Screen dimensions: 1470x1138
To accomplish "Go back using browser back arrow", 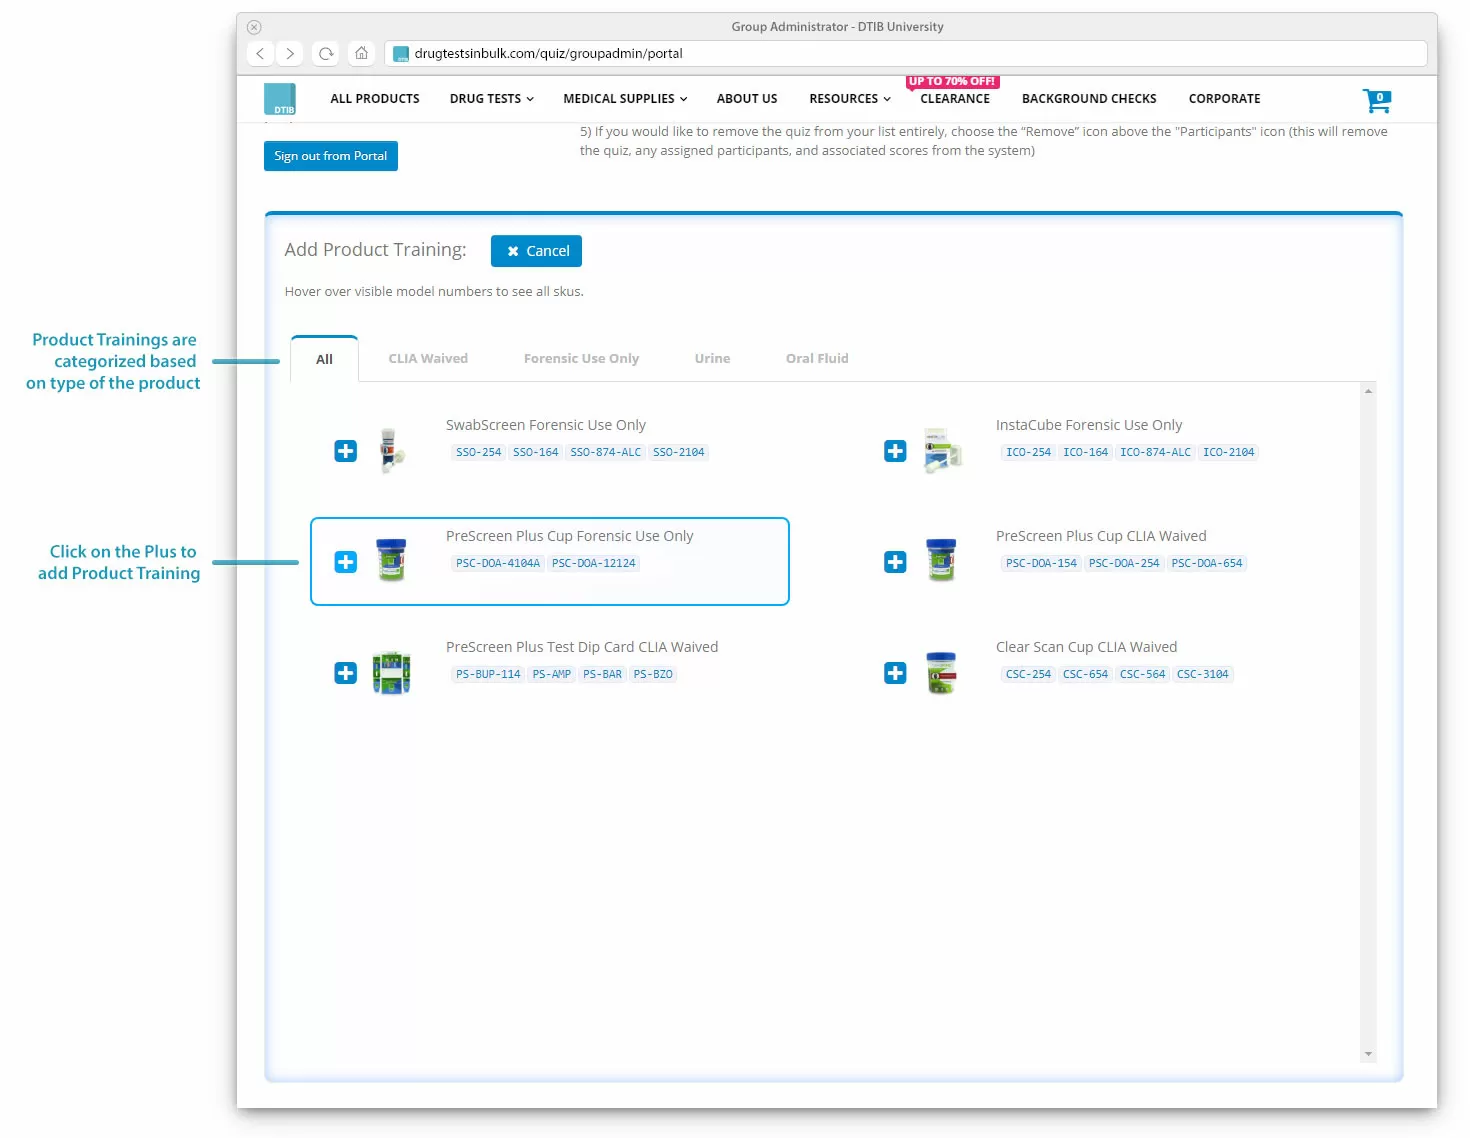I will pyautogui.click(x=260, y=53).
